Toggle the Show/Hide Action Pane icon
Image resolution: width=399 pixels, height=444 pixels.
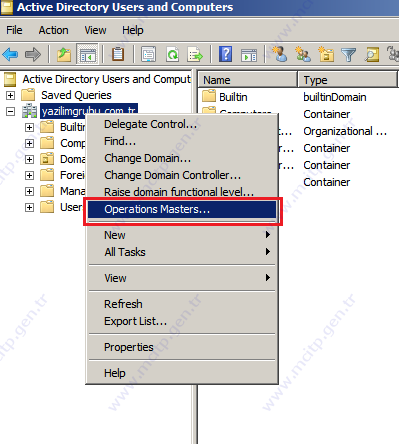(249, 55)
